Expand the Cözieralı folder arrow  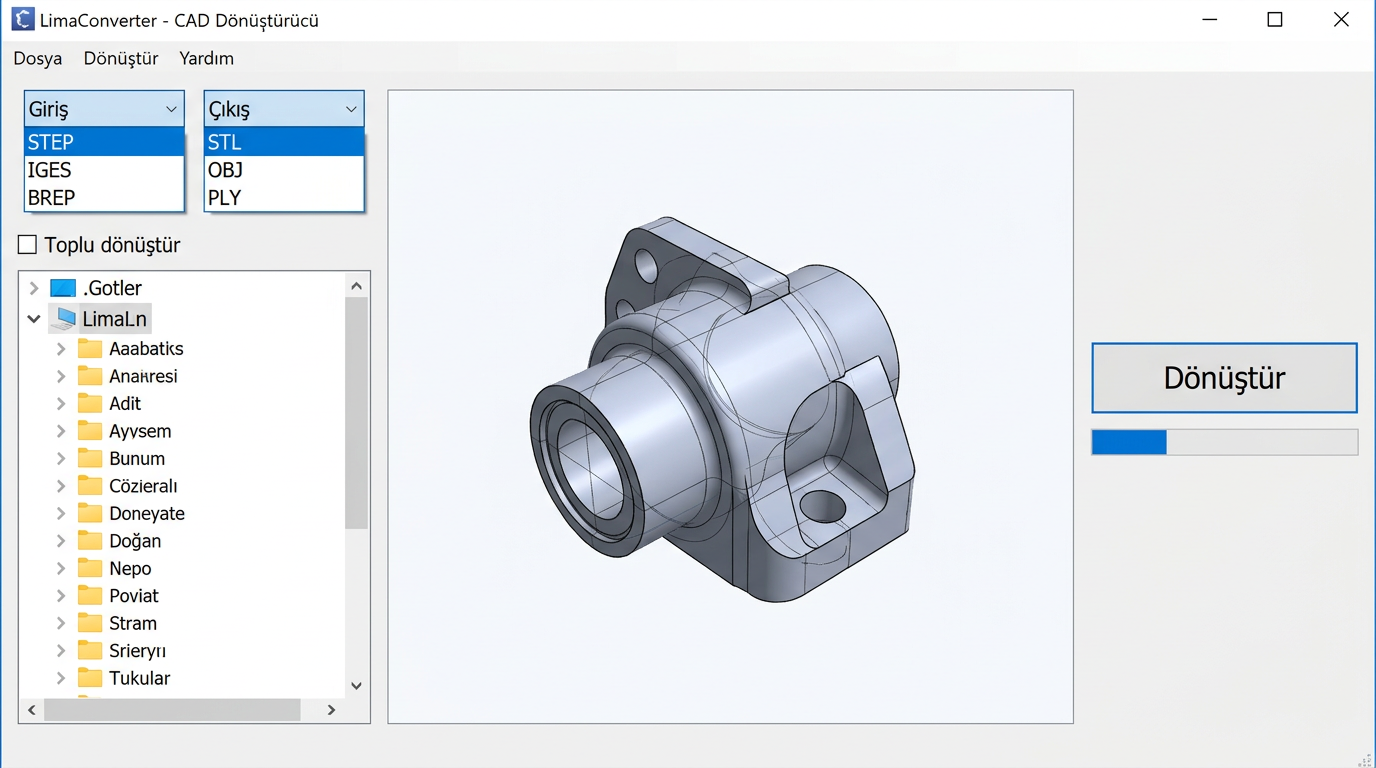click(x=61, y=486)
